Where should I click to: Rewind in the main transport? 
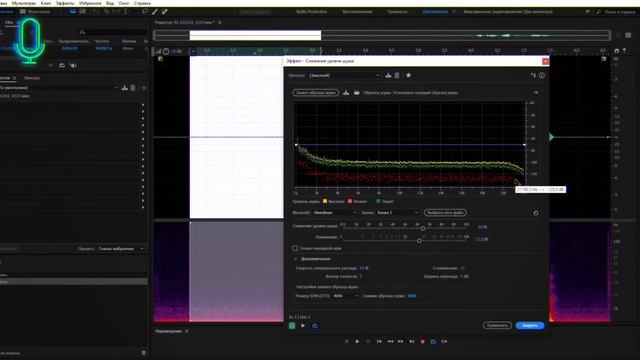point(390,341)
